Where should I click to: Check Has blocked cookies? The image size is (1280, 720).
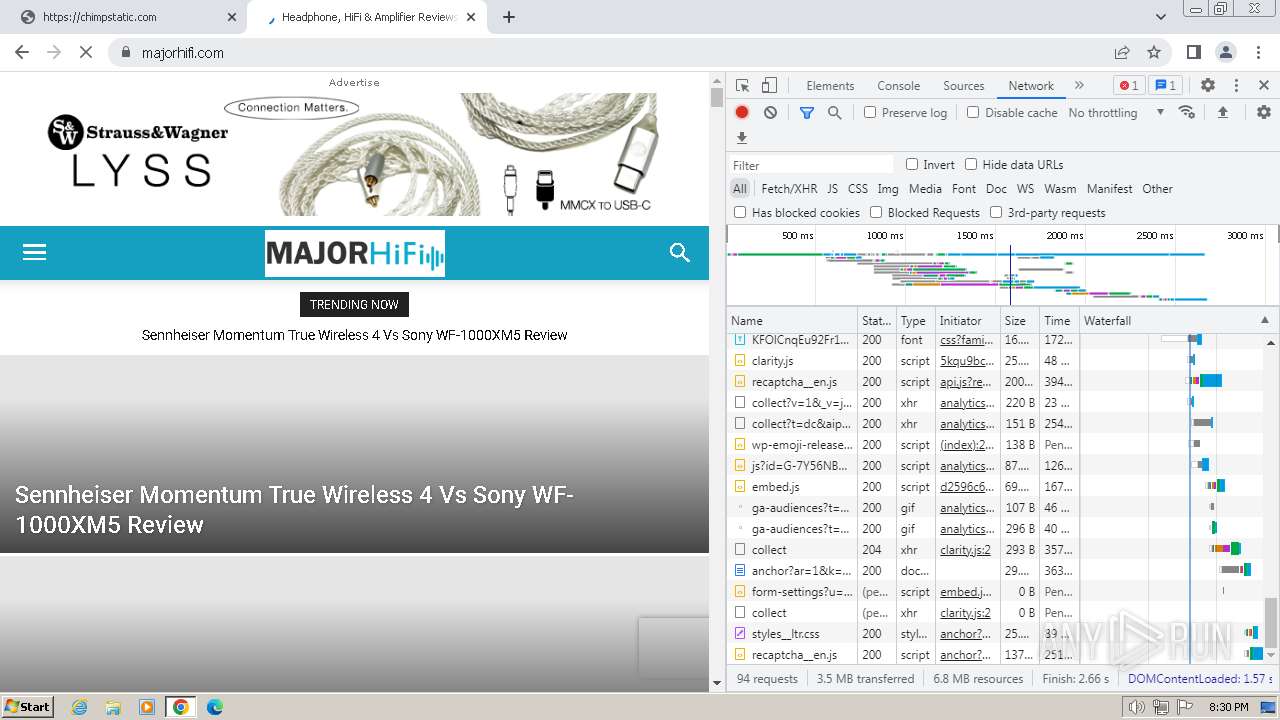[740, 212]
